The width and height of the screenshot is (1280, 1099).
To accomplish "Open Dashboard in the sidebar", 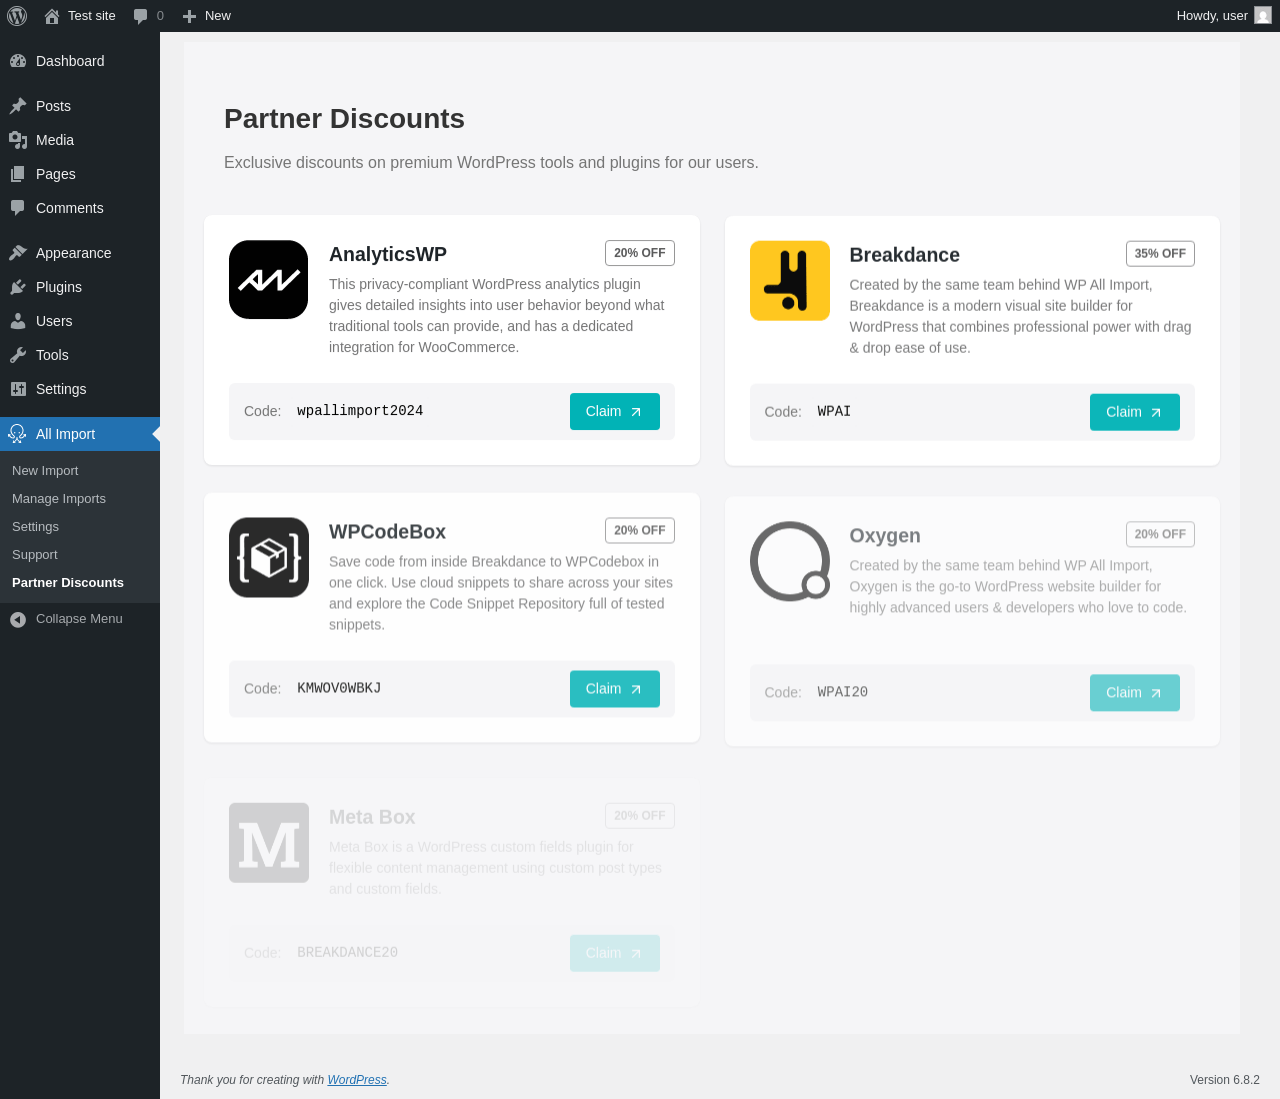I will click(80, 61).
